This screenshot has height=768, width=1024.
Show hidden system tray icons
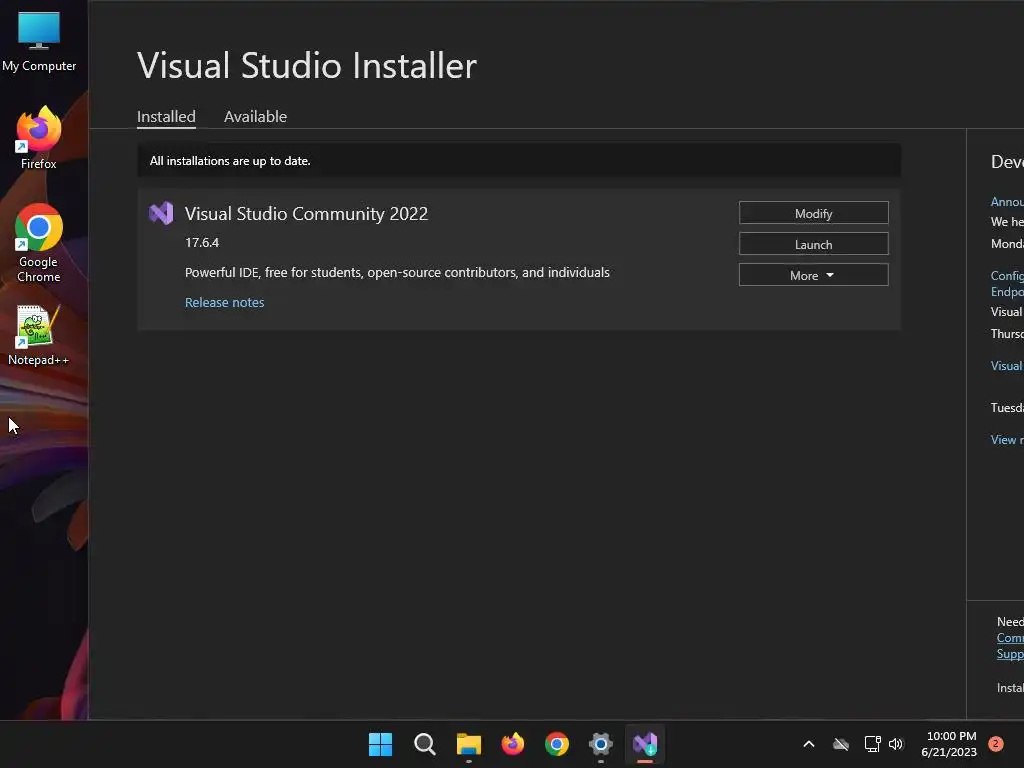point(808,744)
